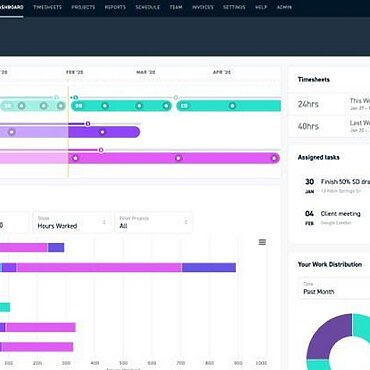Open the Schedule tab
Viewport: 370px width, 370px height.
click(x=147, y=7)
